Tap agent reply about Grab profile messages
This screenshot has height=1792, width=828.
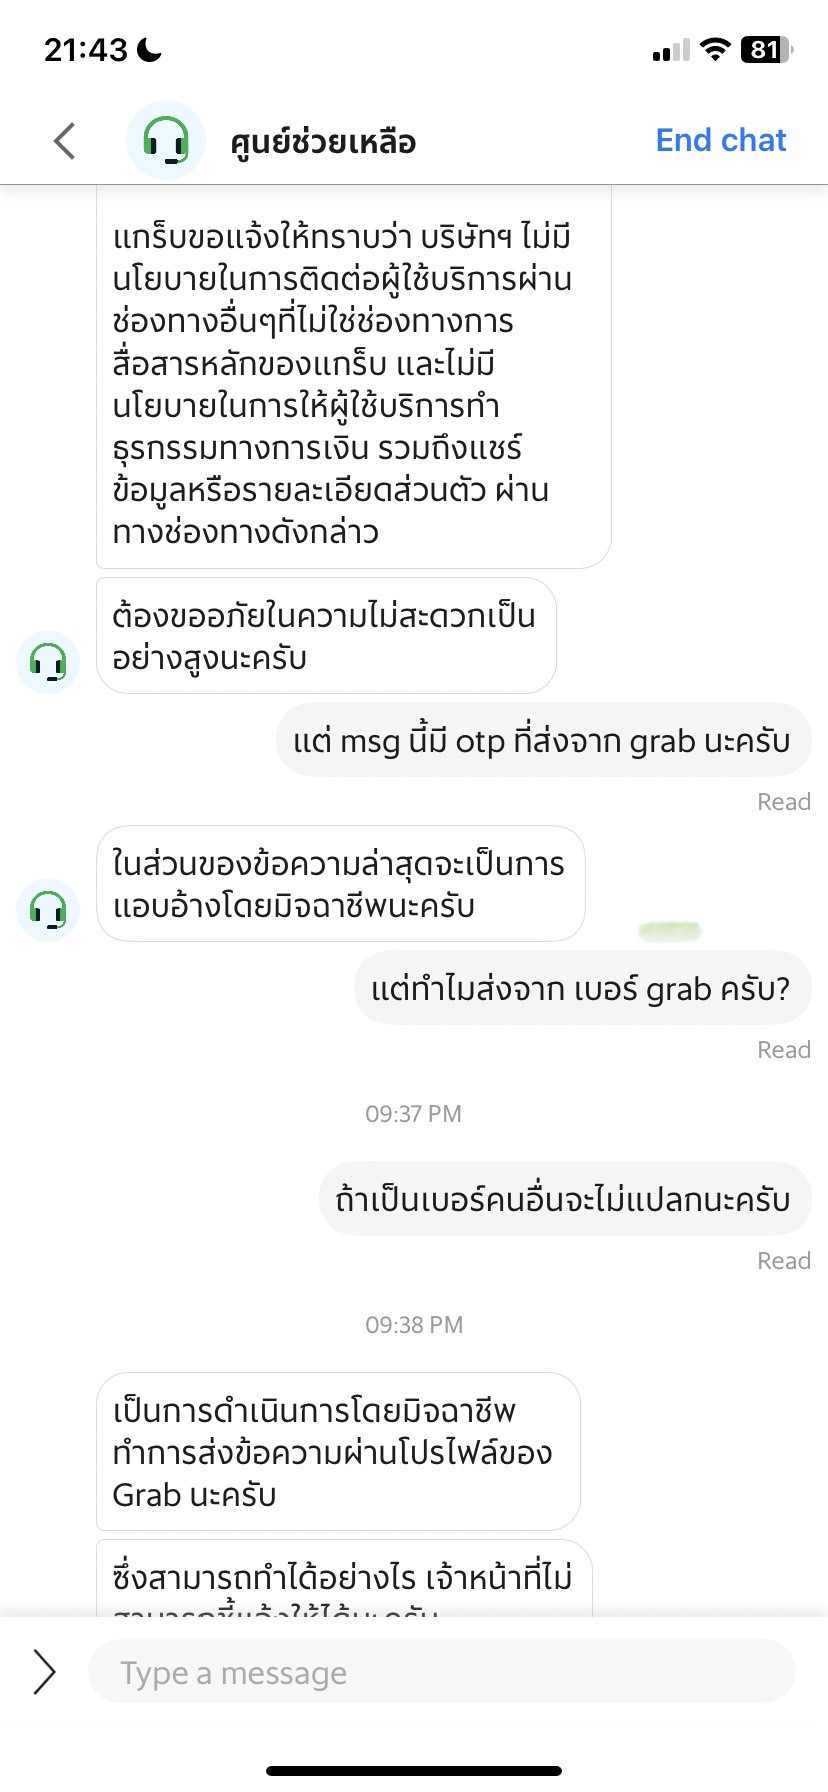coord(338,1452)
